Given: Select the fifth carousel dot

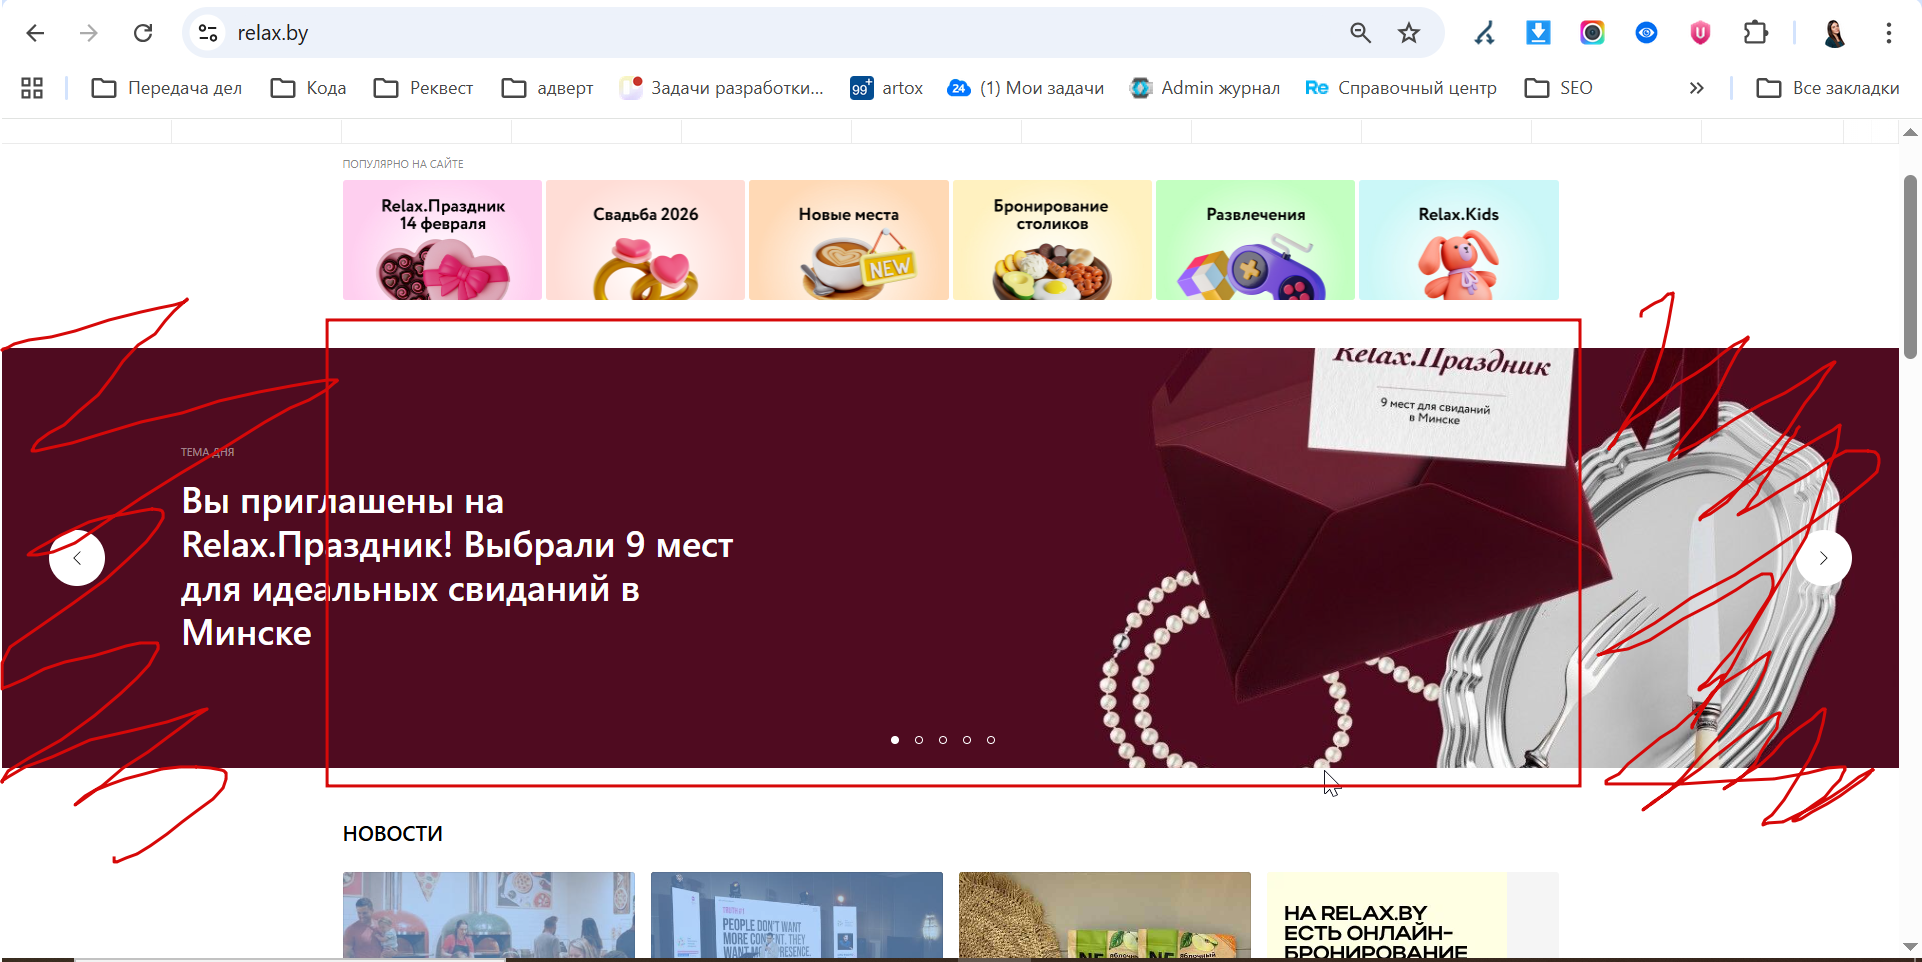Looking at the screenshot, I should (x=991, y=740).
